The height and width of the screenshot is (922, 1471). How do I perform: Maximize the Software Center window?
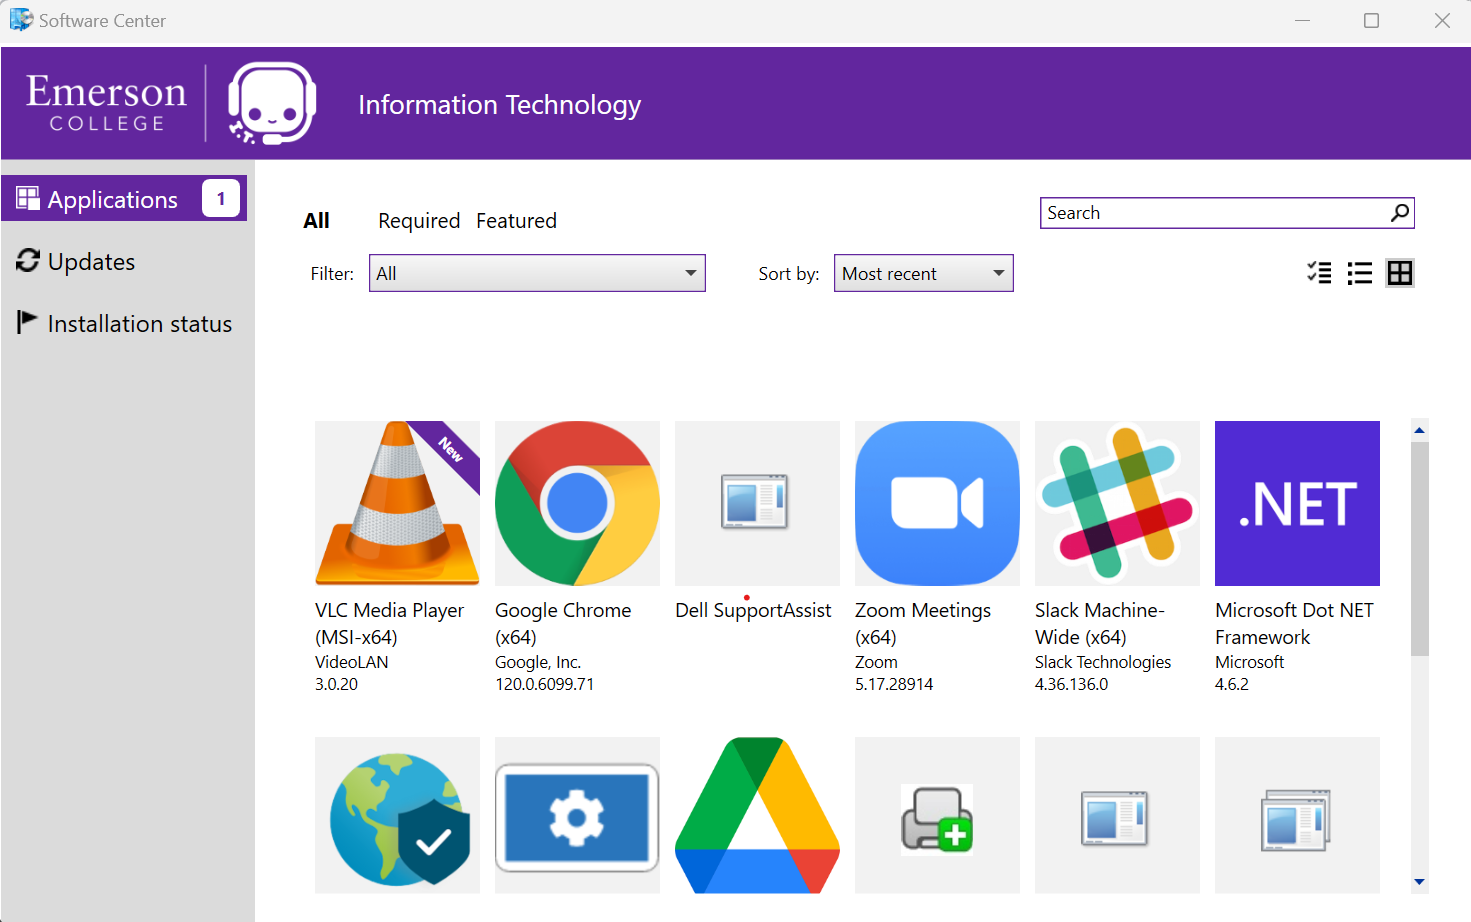click(x=1371, y=20)
